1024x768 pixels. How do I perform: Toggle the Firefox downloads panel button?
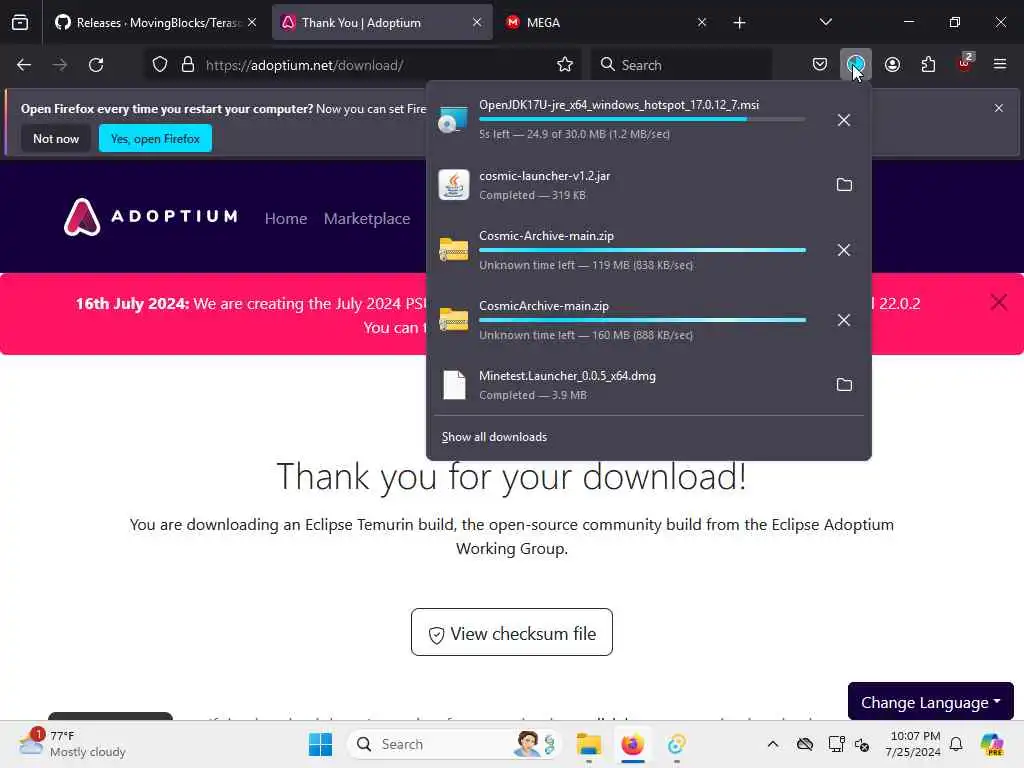[856, 64]
